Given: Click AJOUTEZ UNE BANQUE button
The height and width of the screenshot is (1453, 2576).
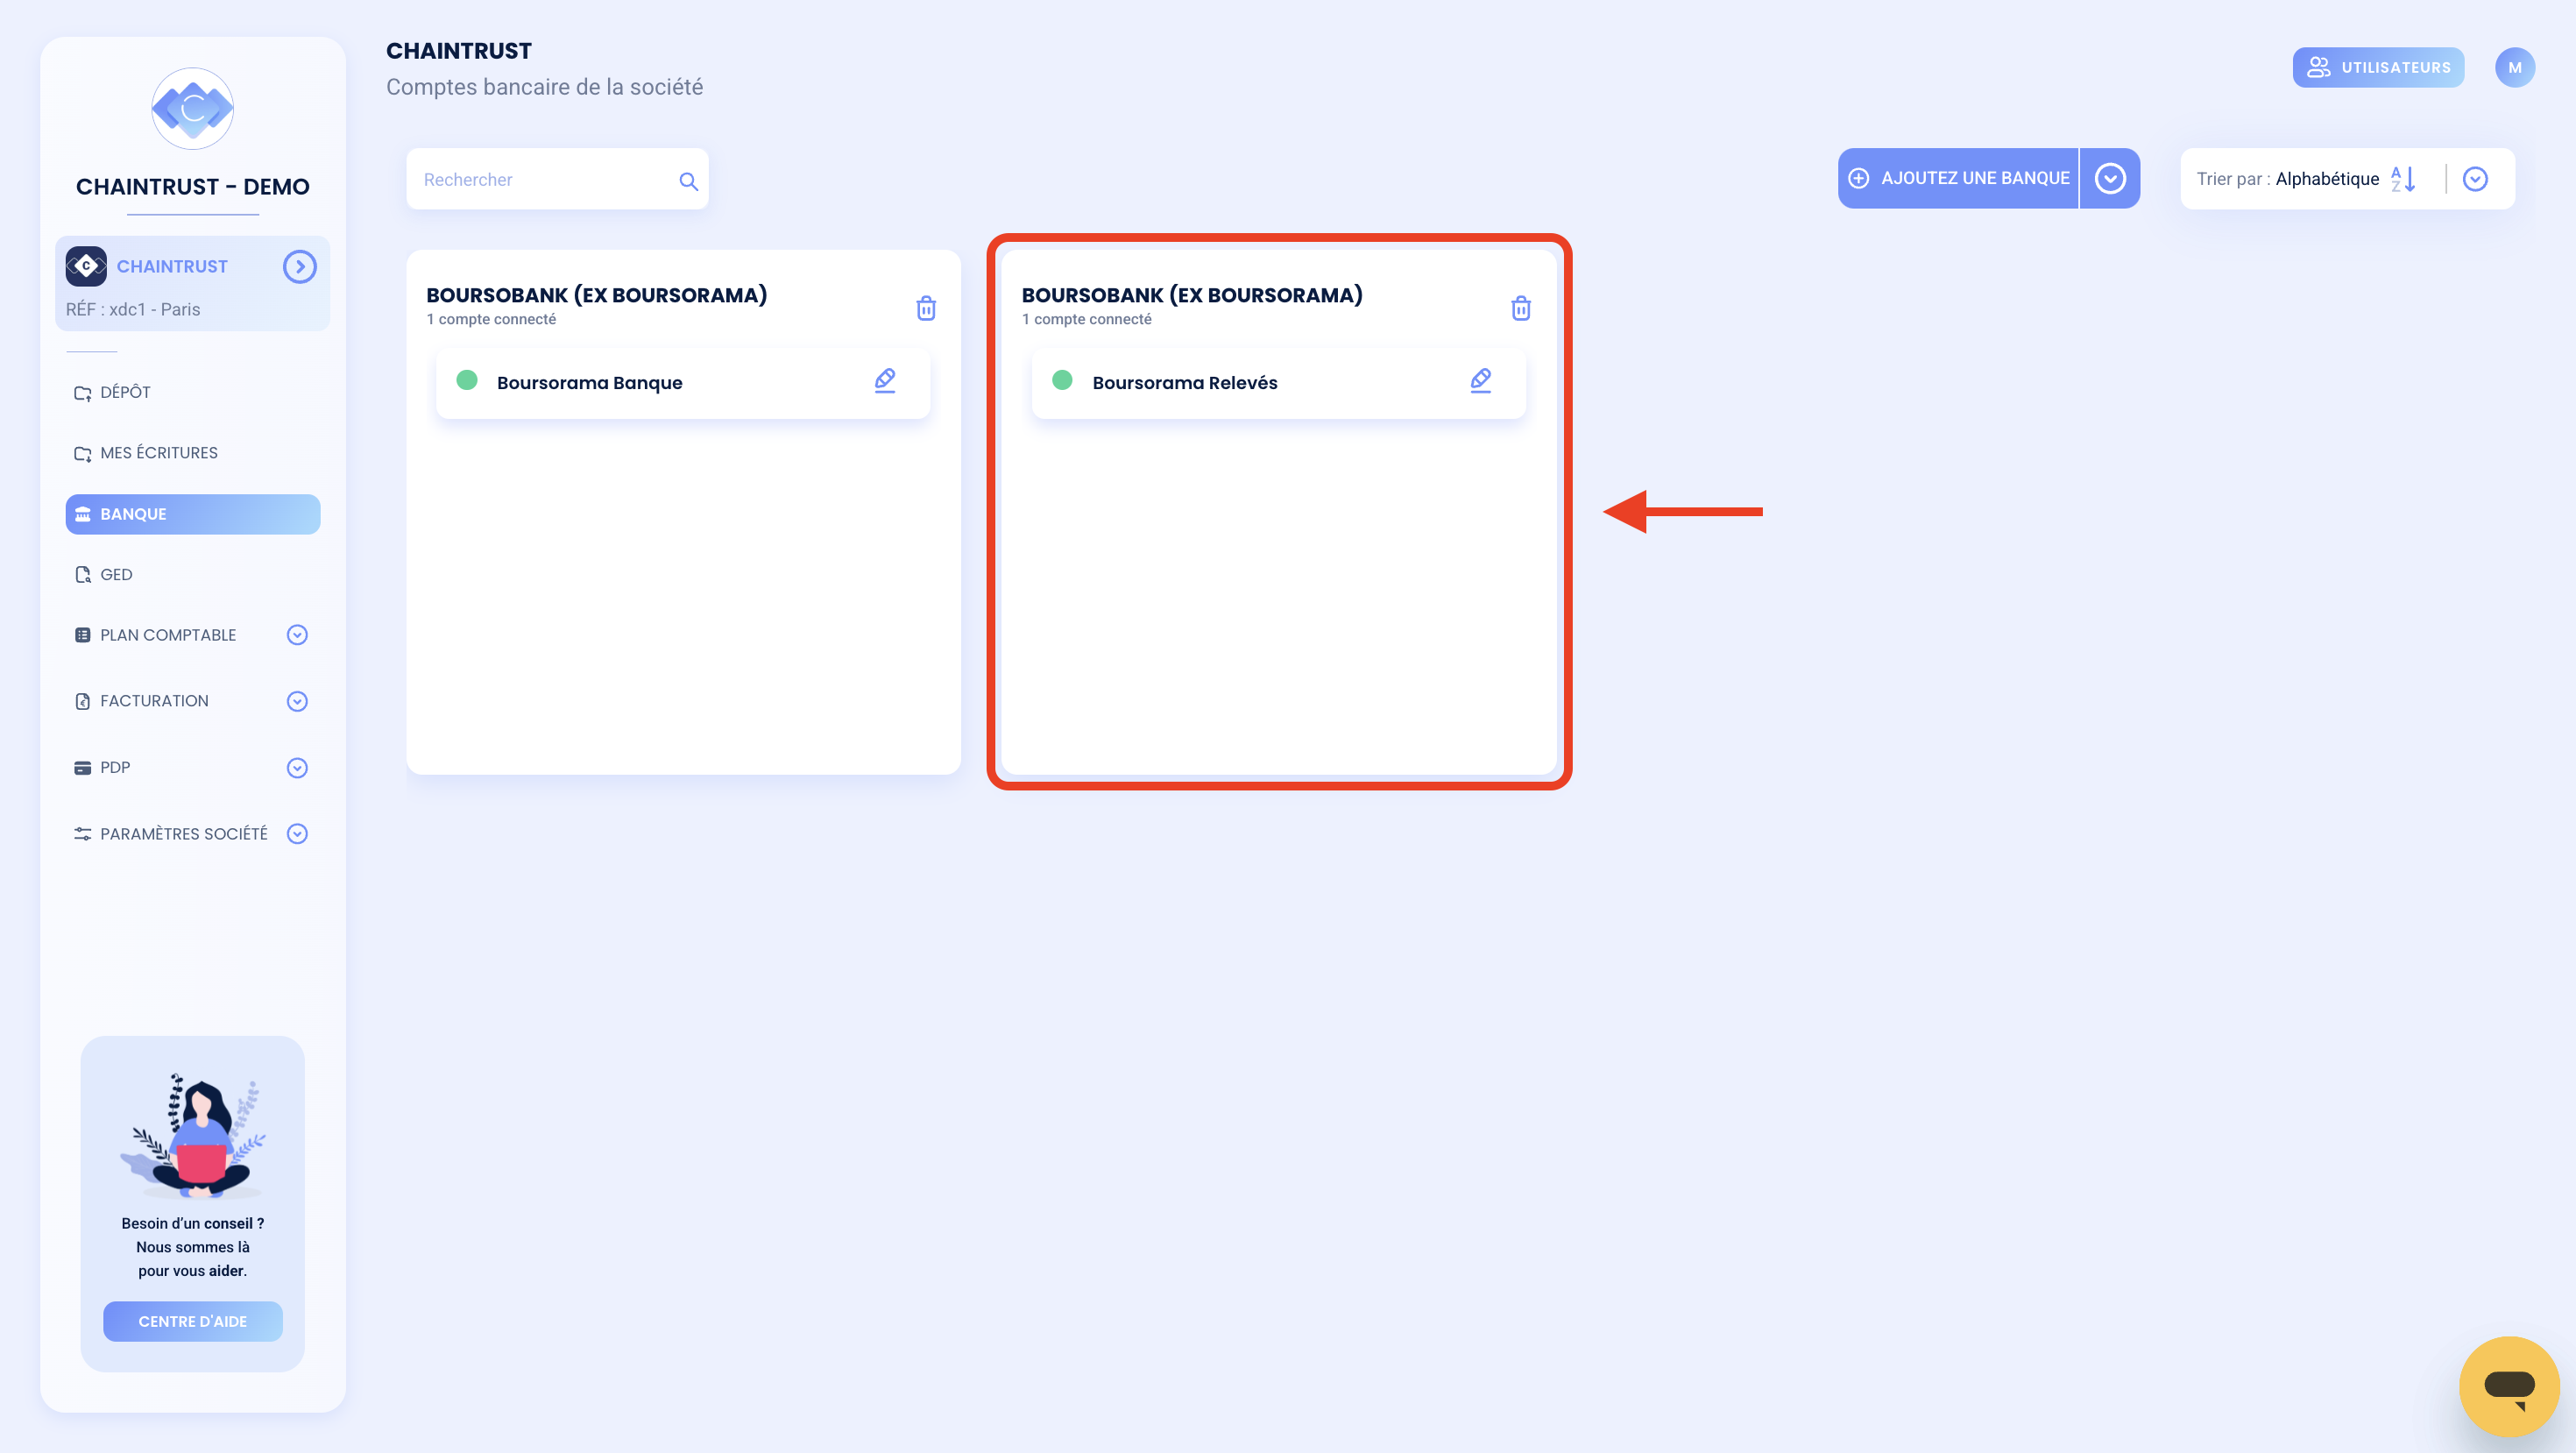Looking at the screenshot, I should [1958, 178].
